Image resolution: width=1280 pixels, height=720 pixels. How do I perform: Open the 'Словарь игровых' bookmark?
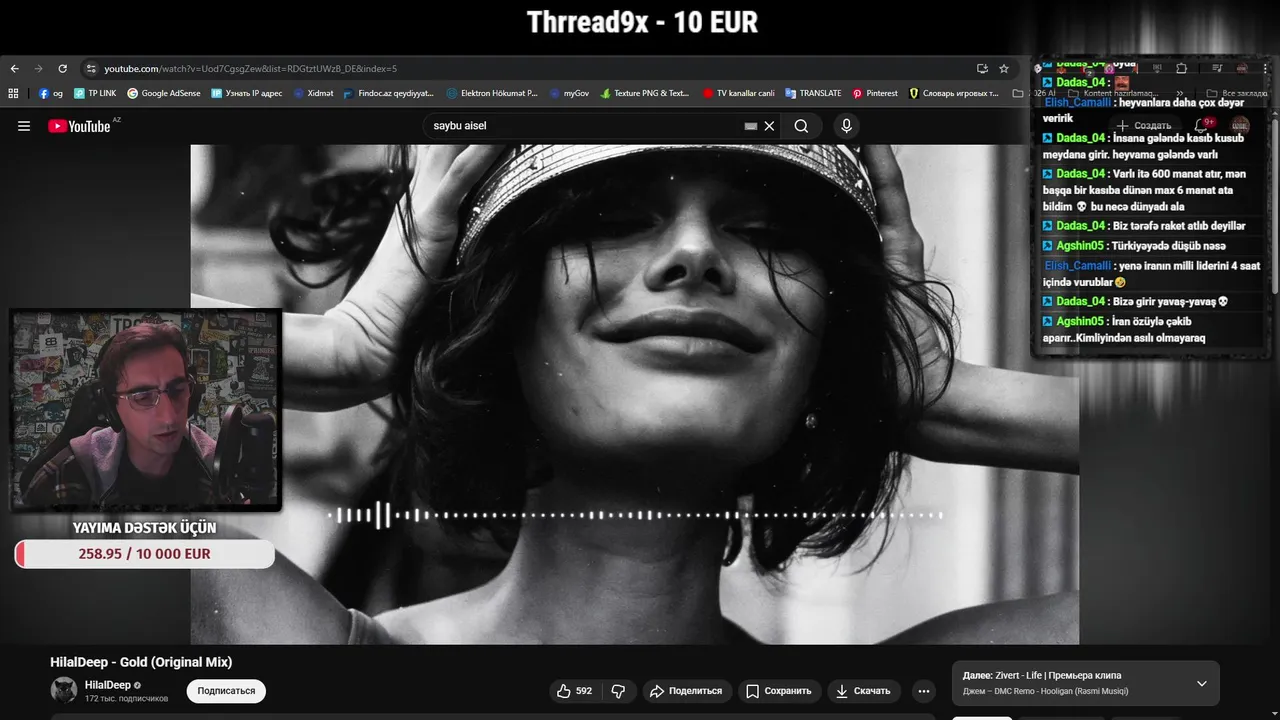click(954, 93)
